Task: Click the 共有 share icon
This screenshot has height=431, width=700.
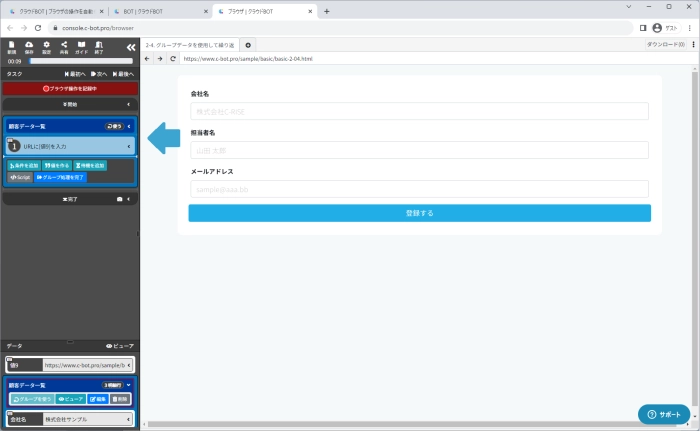Action: click(x=64, y=46)
